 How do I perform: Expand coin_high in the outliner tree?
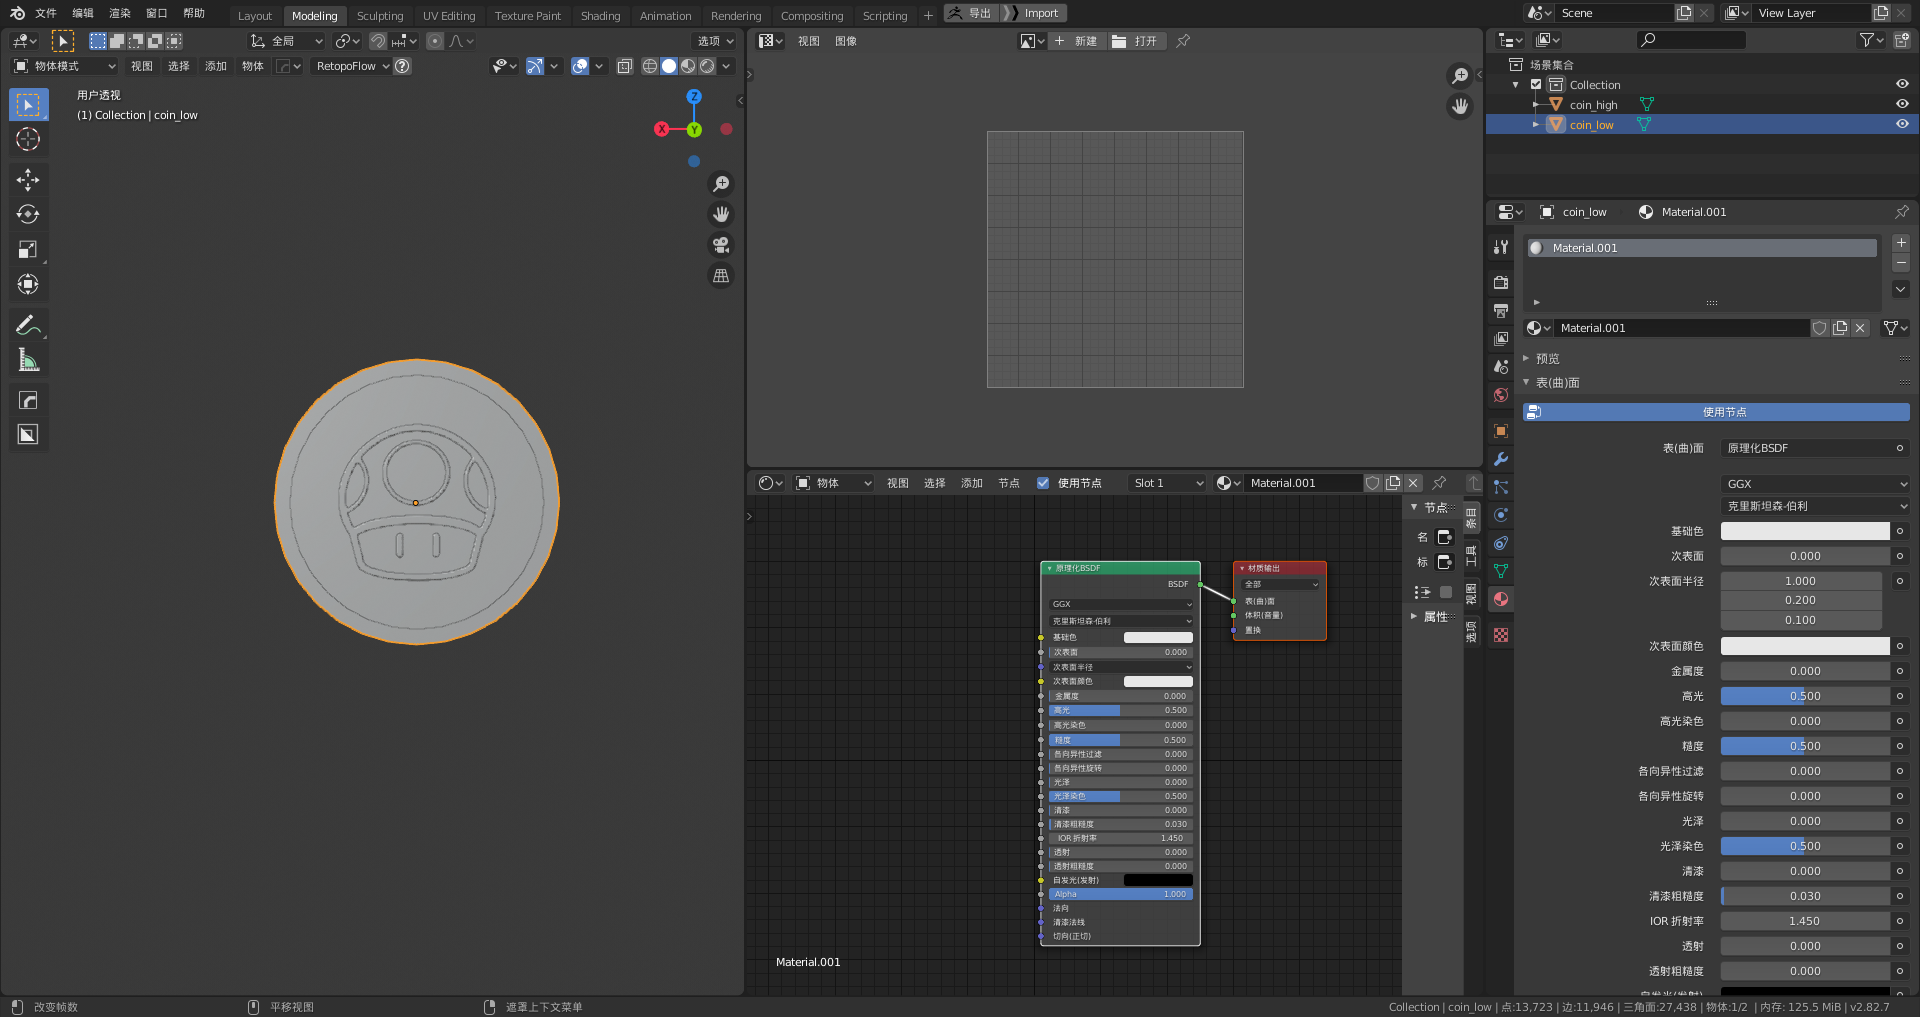1536,105
